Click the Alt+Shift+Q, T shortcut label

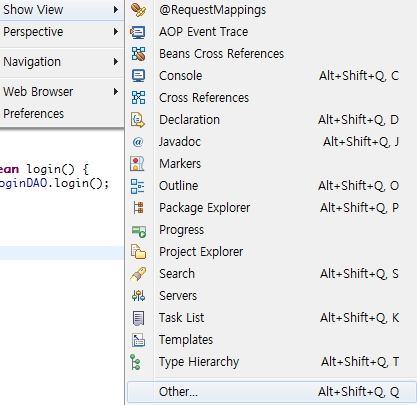(360, 362)
